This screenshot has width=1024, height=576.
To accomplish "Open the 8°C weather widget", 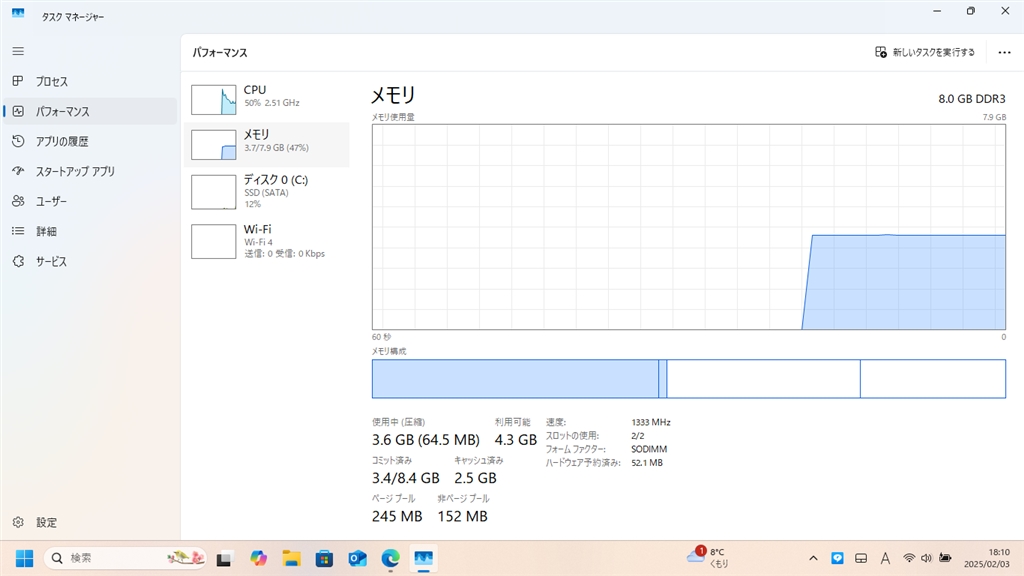I will click(708, 558).
